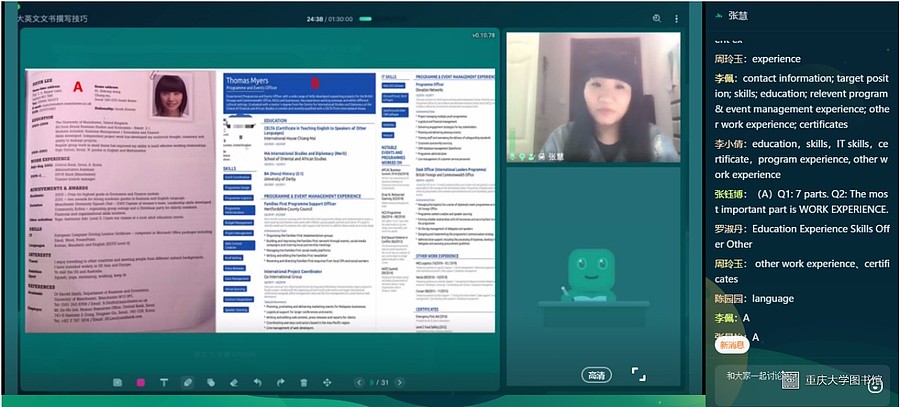Click the magnifier zoom icon at top
900x407 pixels.
(657, 18)
